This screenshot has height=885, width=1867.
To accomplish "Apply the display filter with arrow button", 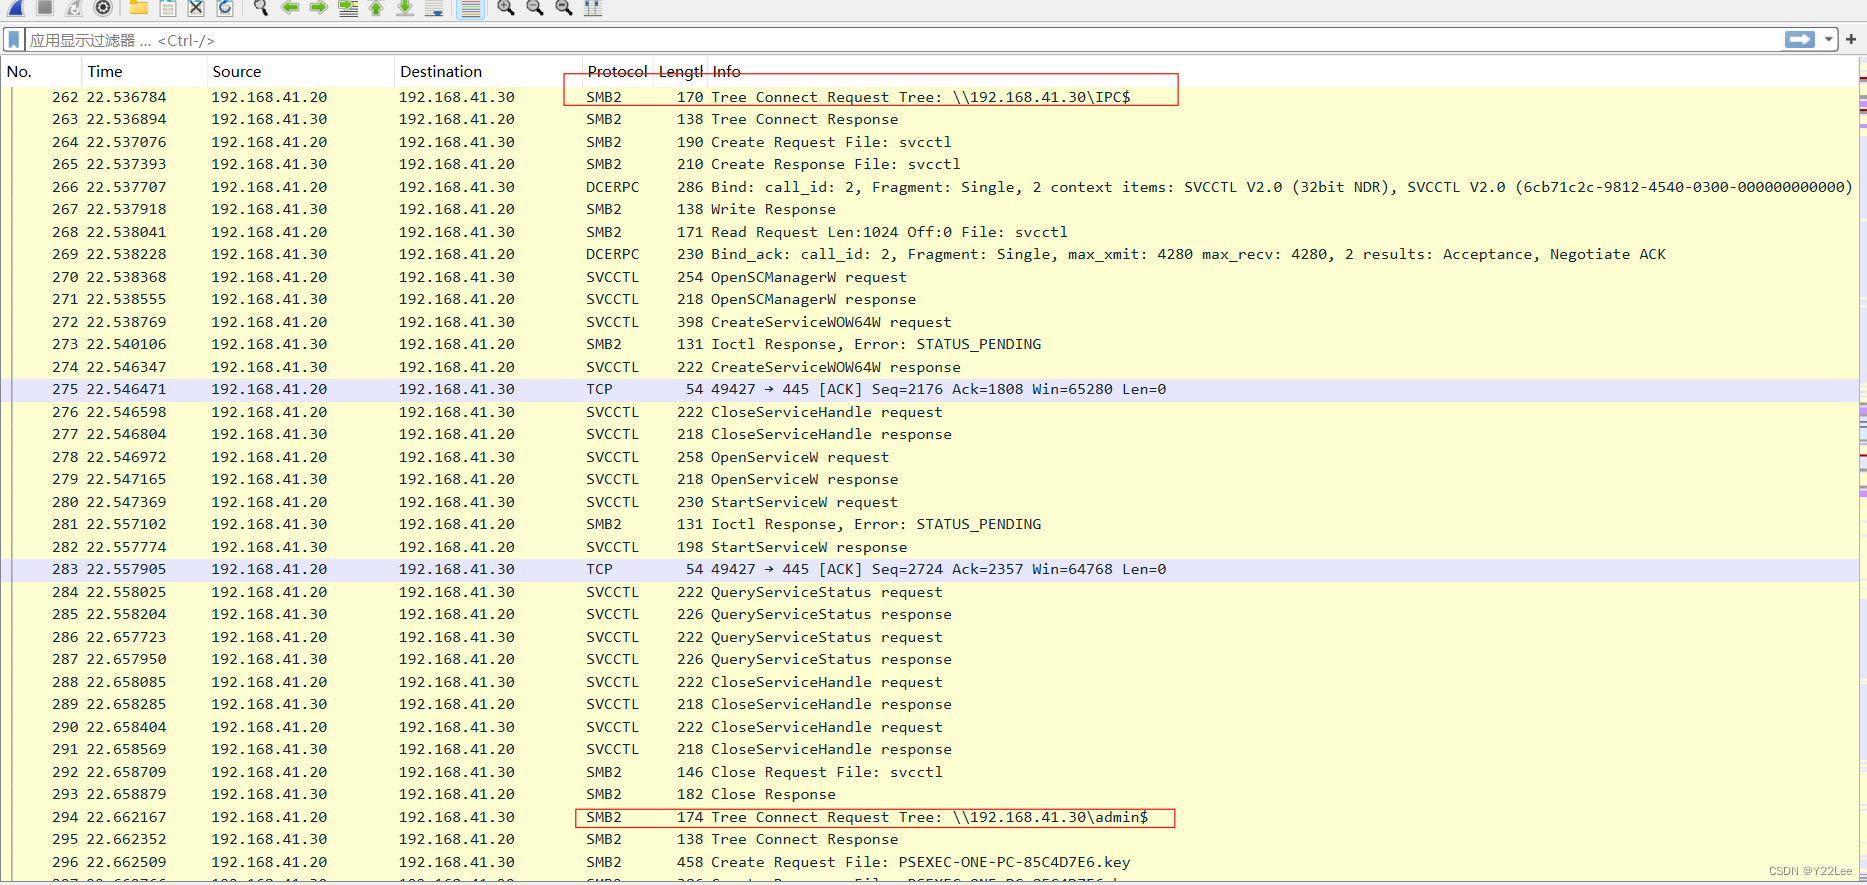I will coord(1800,40).
